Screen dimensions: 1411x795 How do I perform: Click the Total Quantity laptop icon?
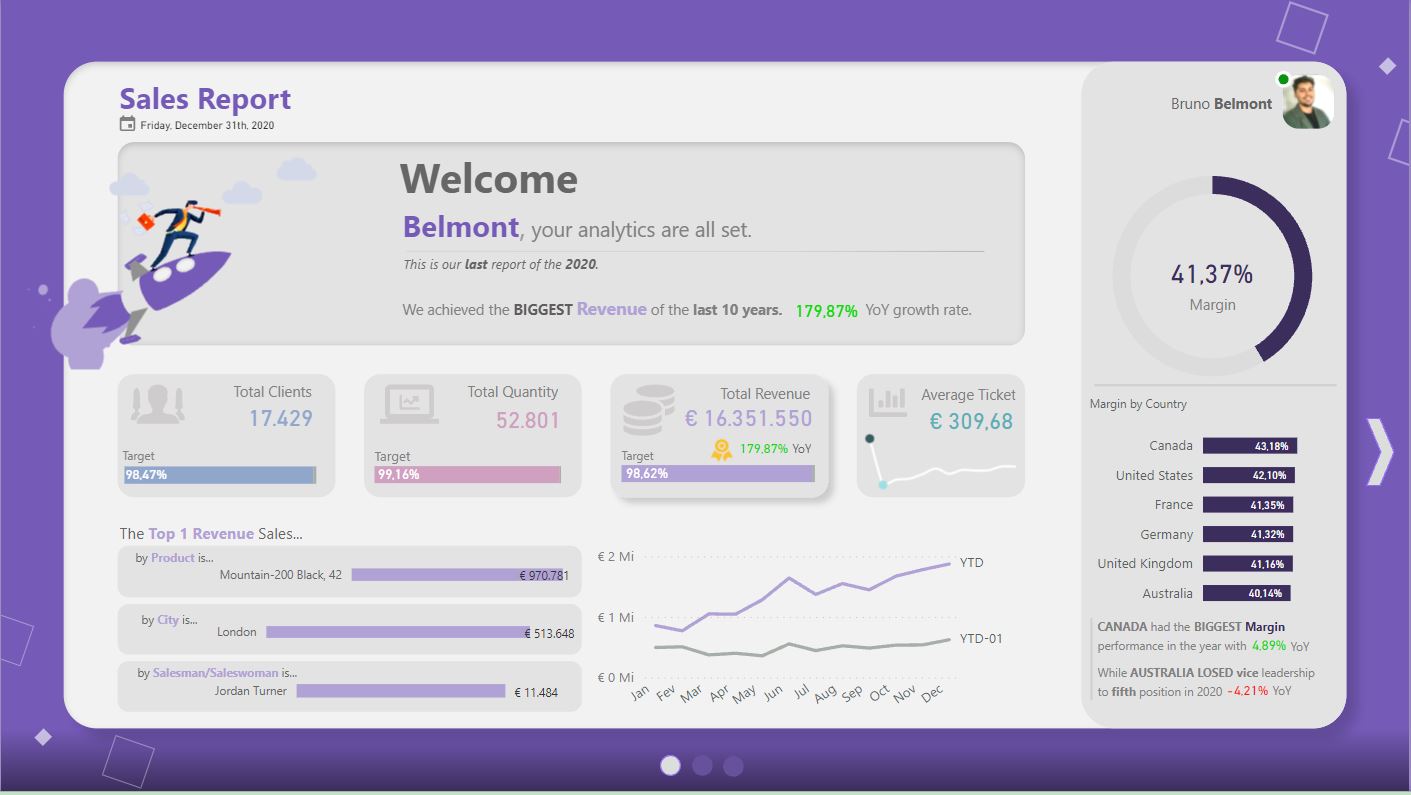coord(408,404)
